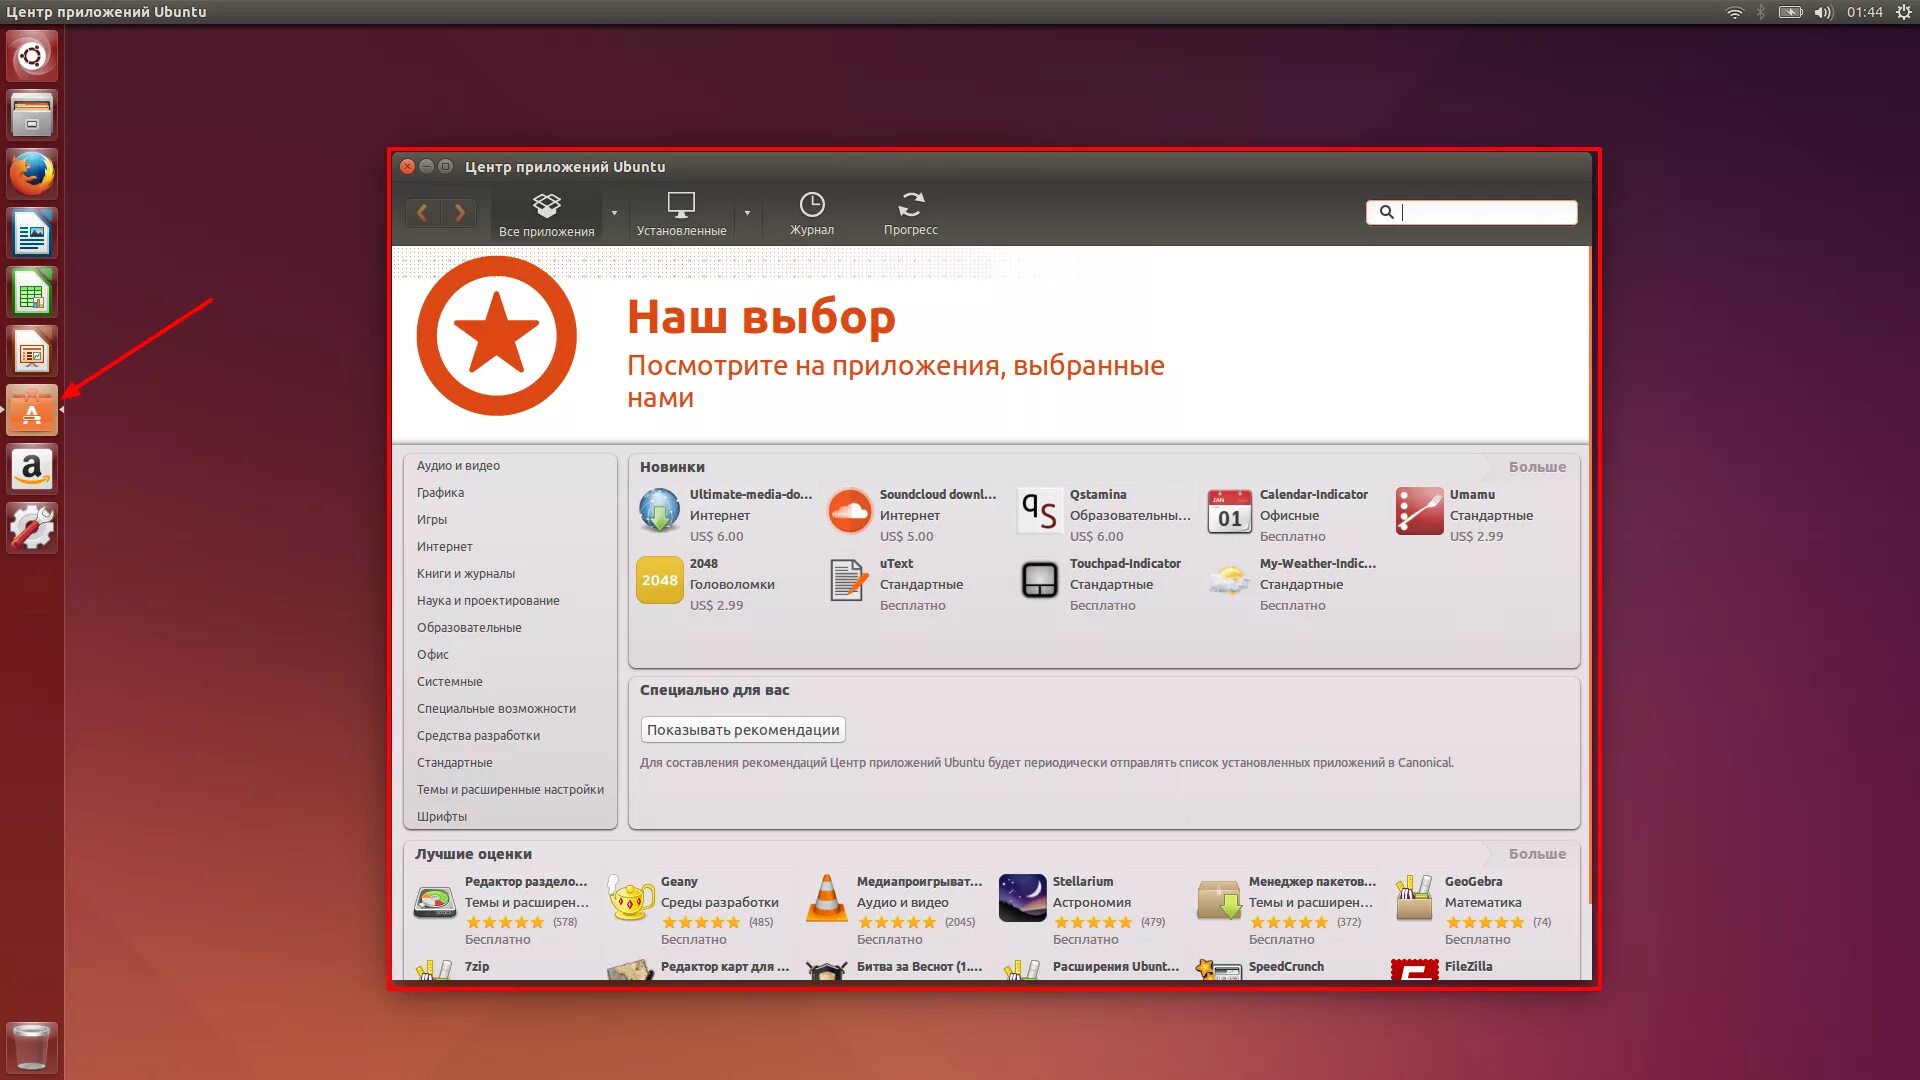Open the Специальные возможности category
The height and width of the screenshot is (1080, 1920).
coord(496,709)
